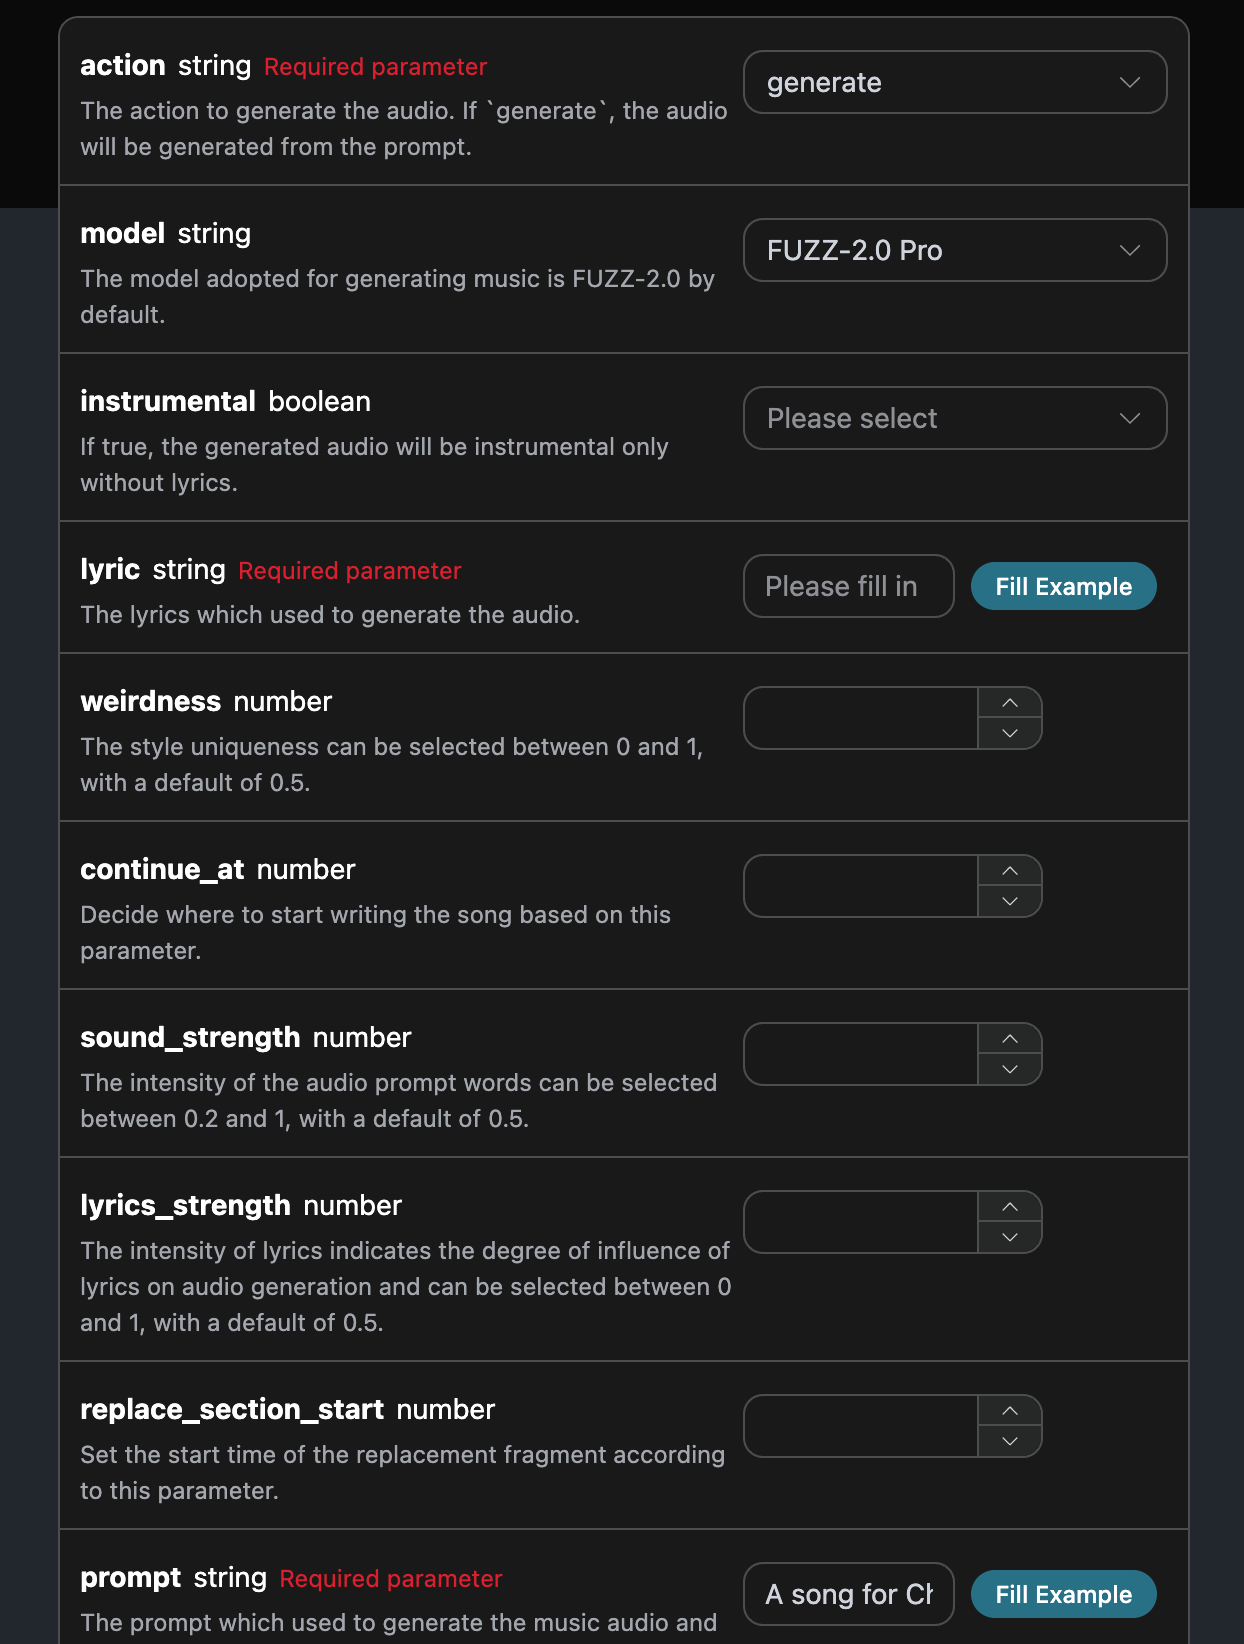Image resolution: width=1244 pixels, height=1644 pixels.
Task: Decrement continue_at using down arrow
Action: pos(1010,901)
